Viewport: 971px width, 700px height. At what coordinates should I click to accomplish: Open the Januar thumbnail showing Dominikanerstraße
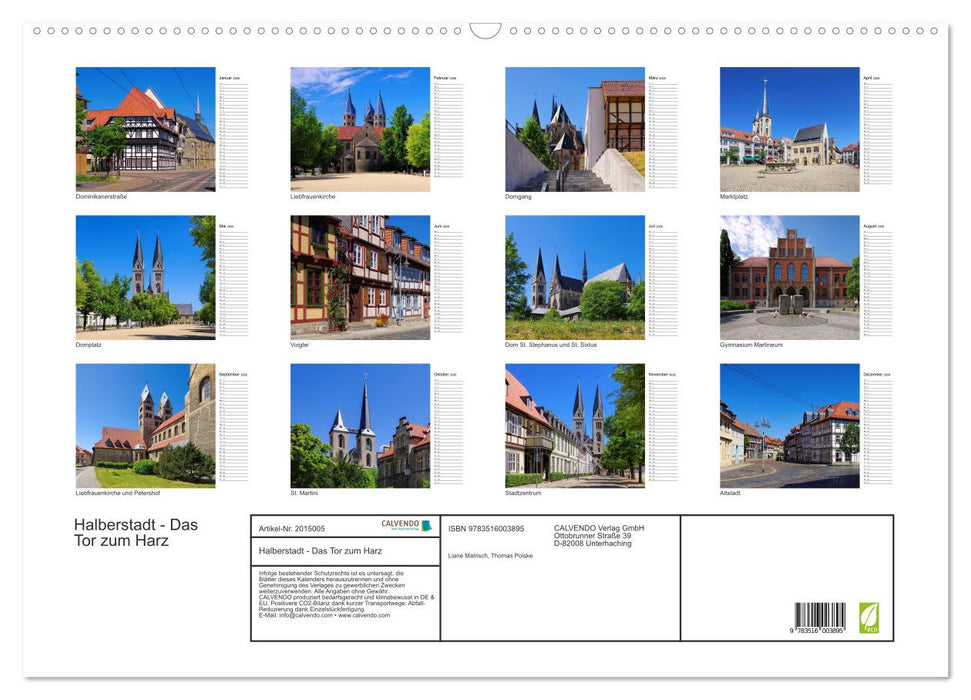pos(145,130)
